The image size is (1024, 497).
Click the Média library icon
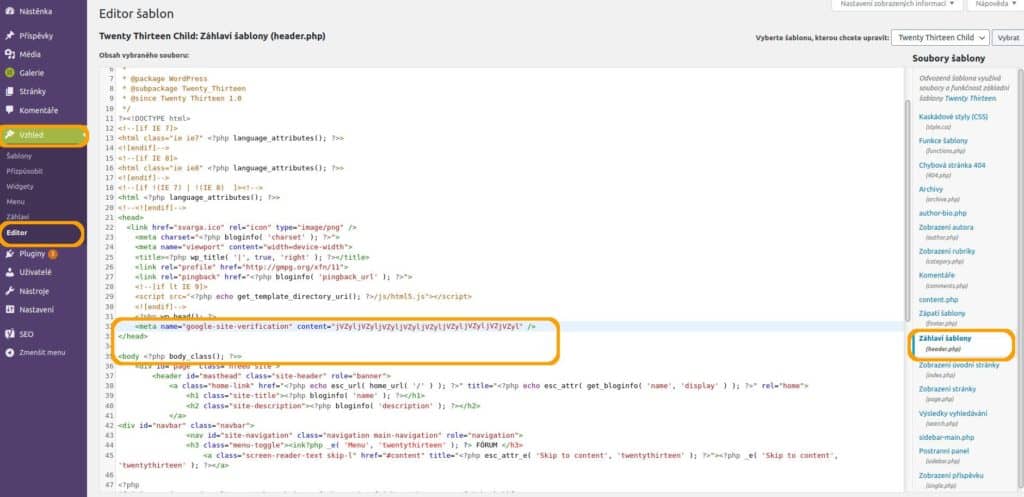(x=10, y=54)
